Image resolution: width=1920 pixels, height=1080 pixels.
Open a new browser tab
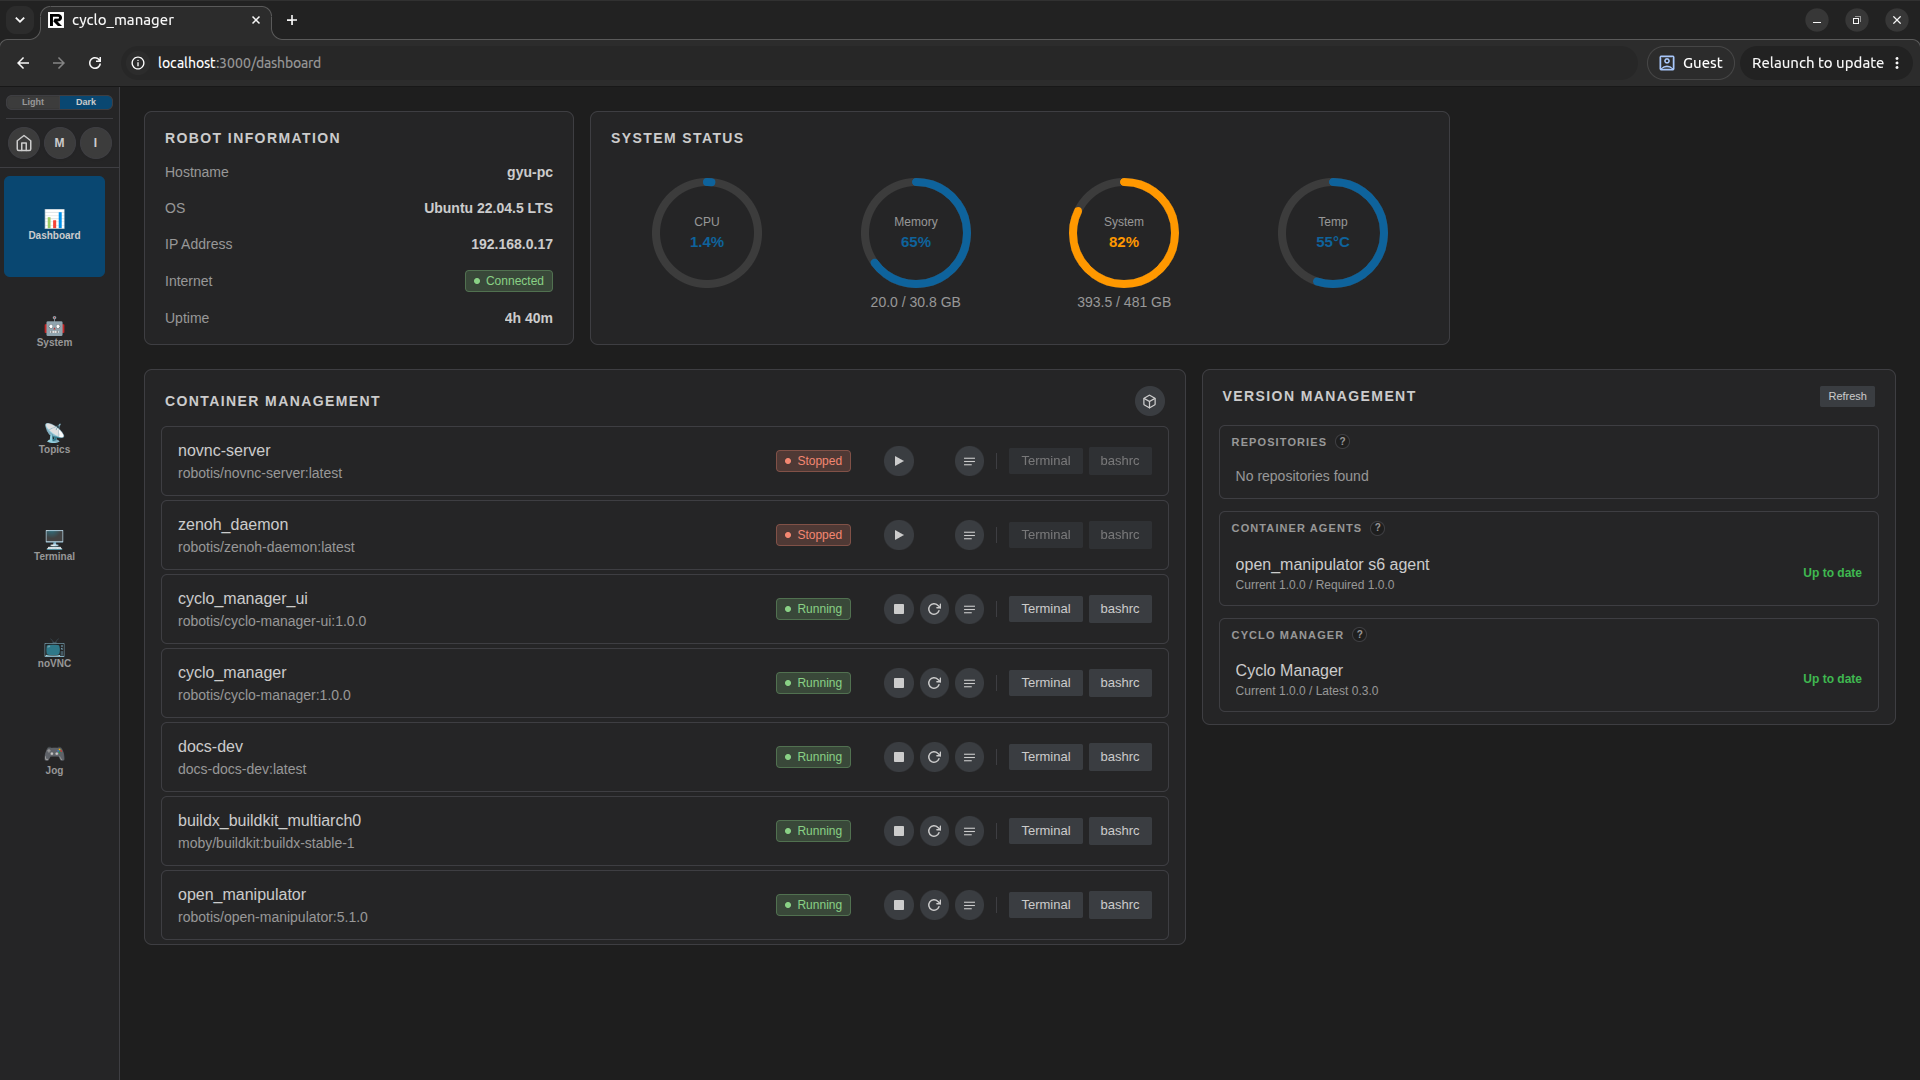[292, 20]
